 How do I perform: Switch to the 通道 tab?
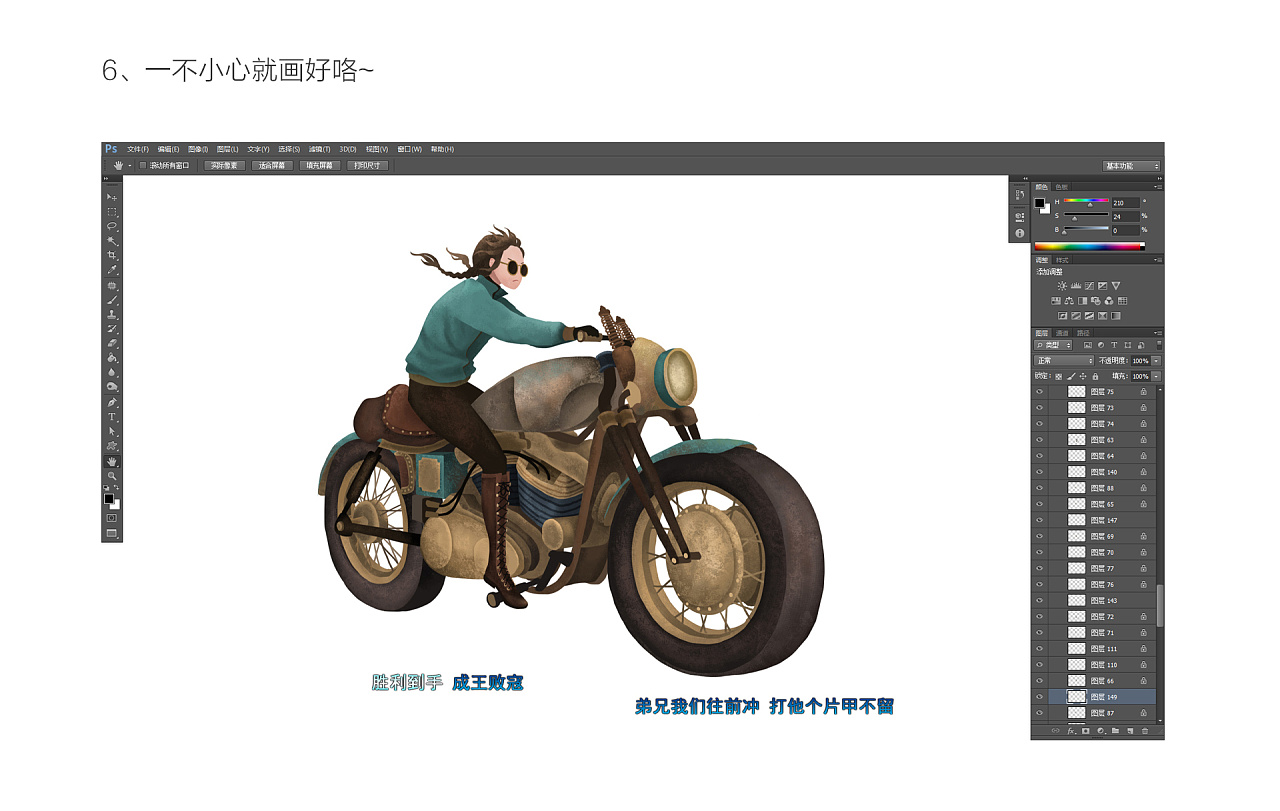pos(1061,333)
